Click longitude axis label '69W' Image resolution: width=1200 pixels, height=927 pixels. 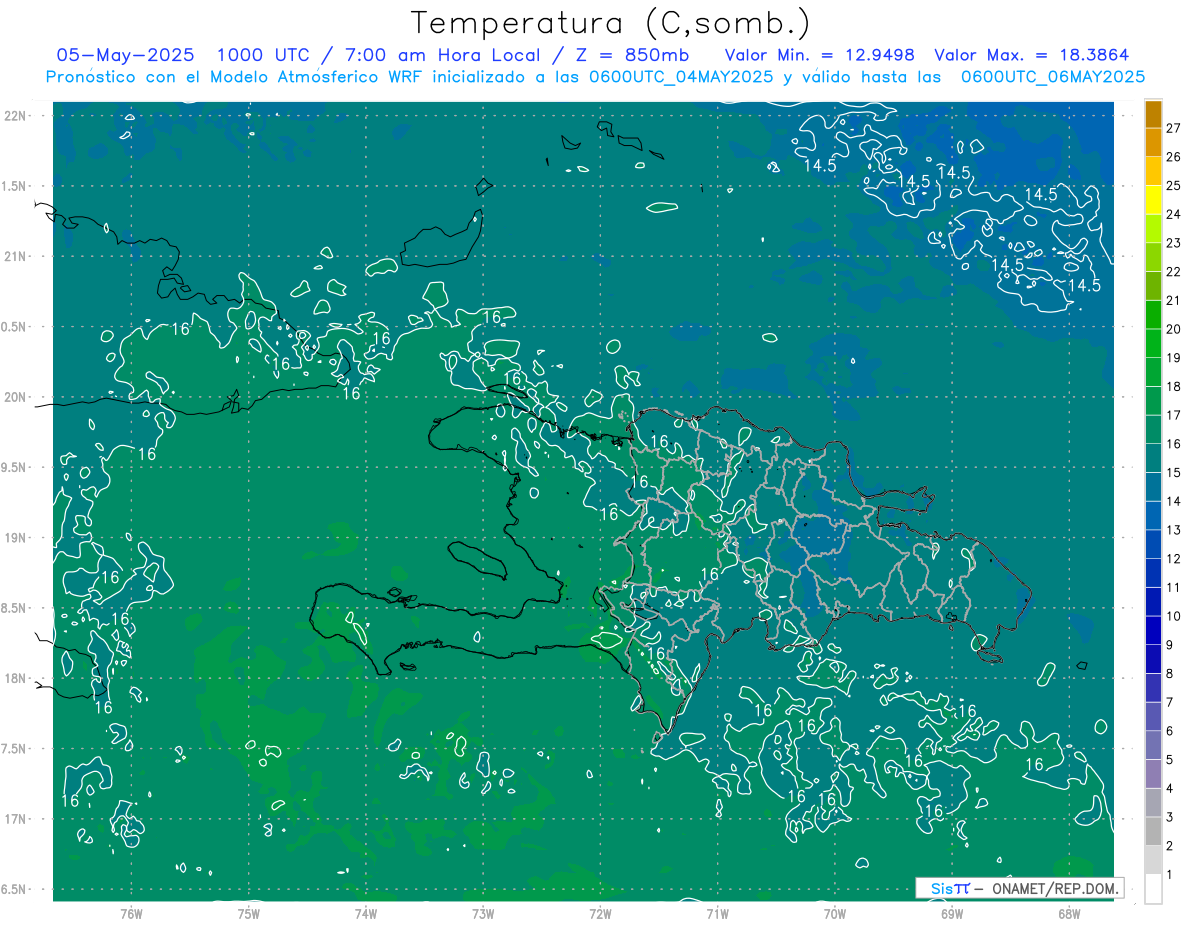(952, 914)
